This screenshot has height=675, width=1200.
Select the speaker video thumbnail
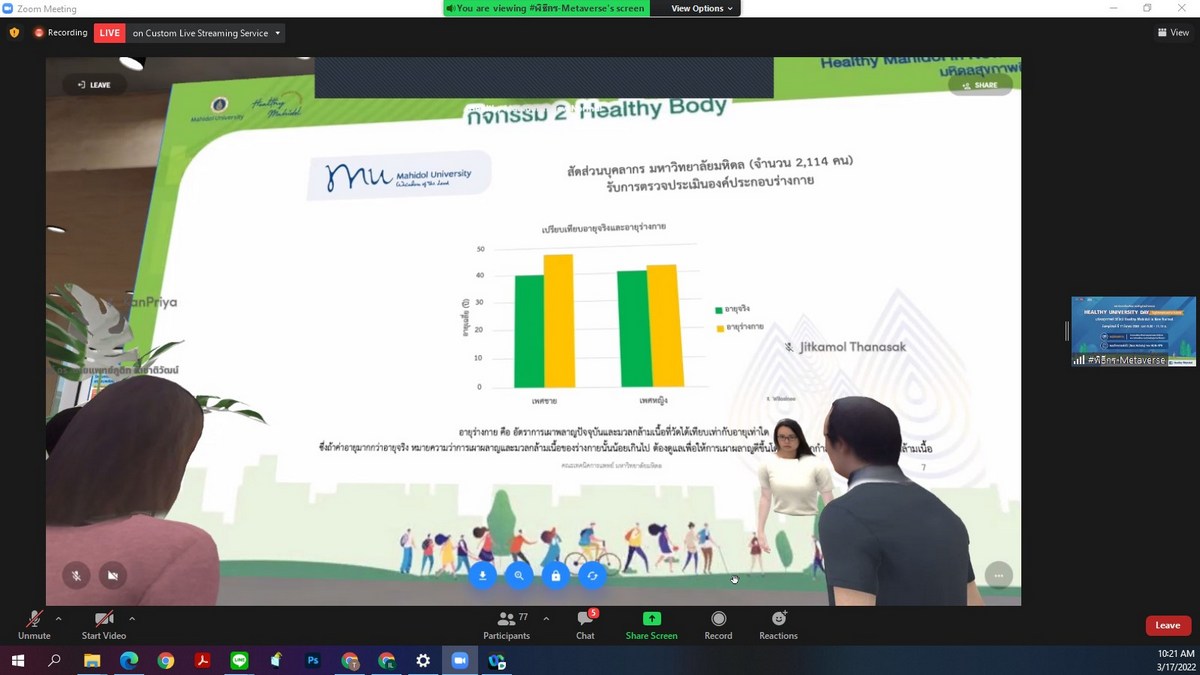pos(1132,331)
